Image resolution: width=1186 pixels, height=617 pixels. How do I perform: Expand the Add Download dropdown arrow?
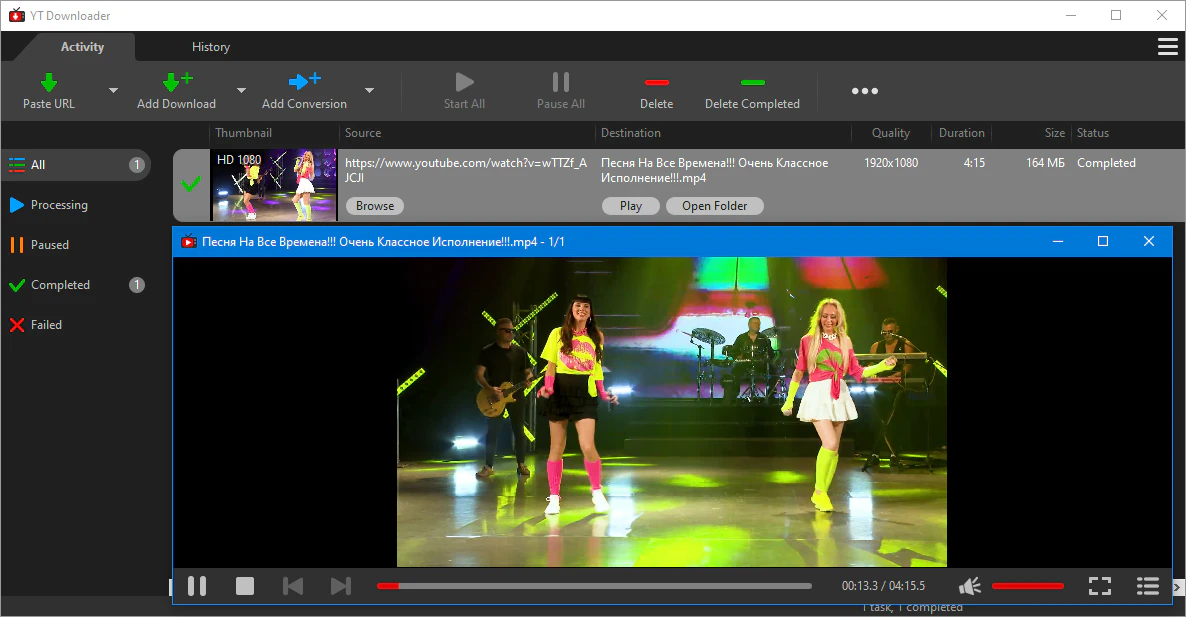coord(241,91)
